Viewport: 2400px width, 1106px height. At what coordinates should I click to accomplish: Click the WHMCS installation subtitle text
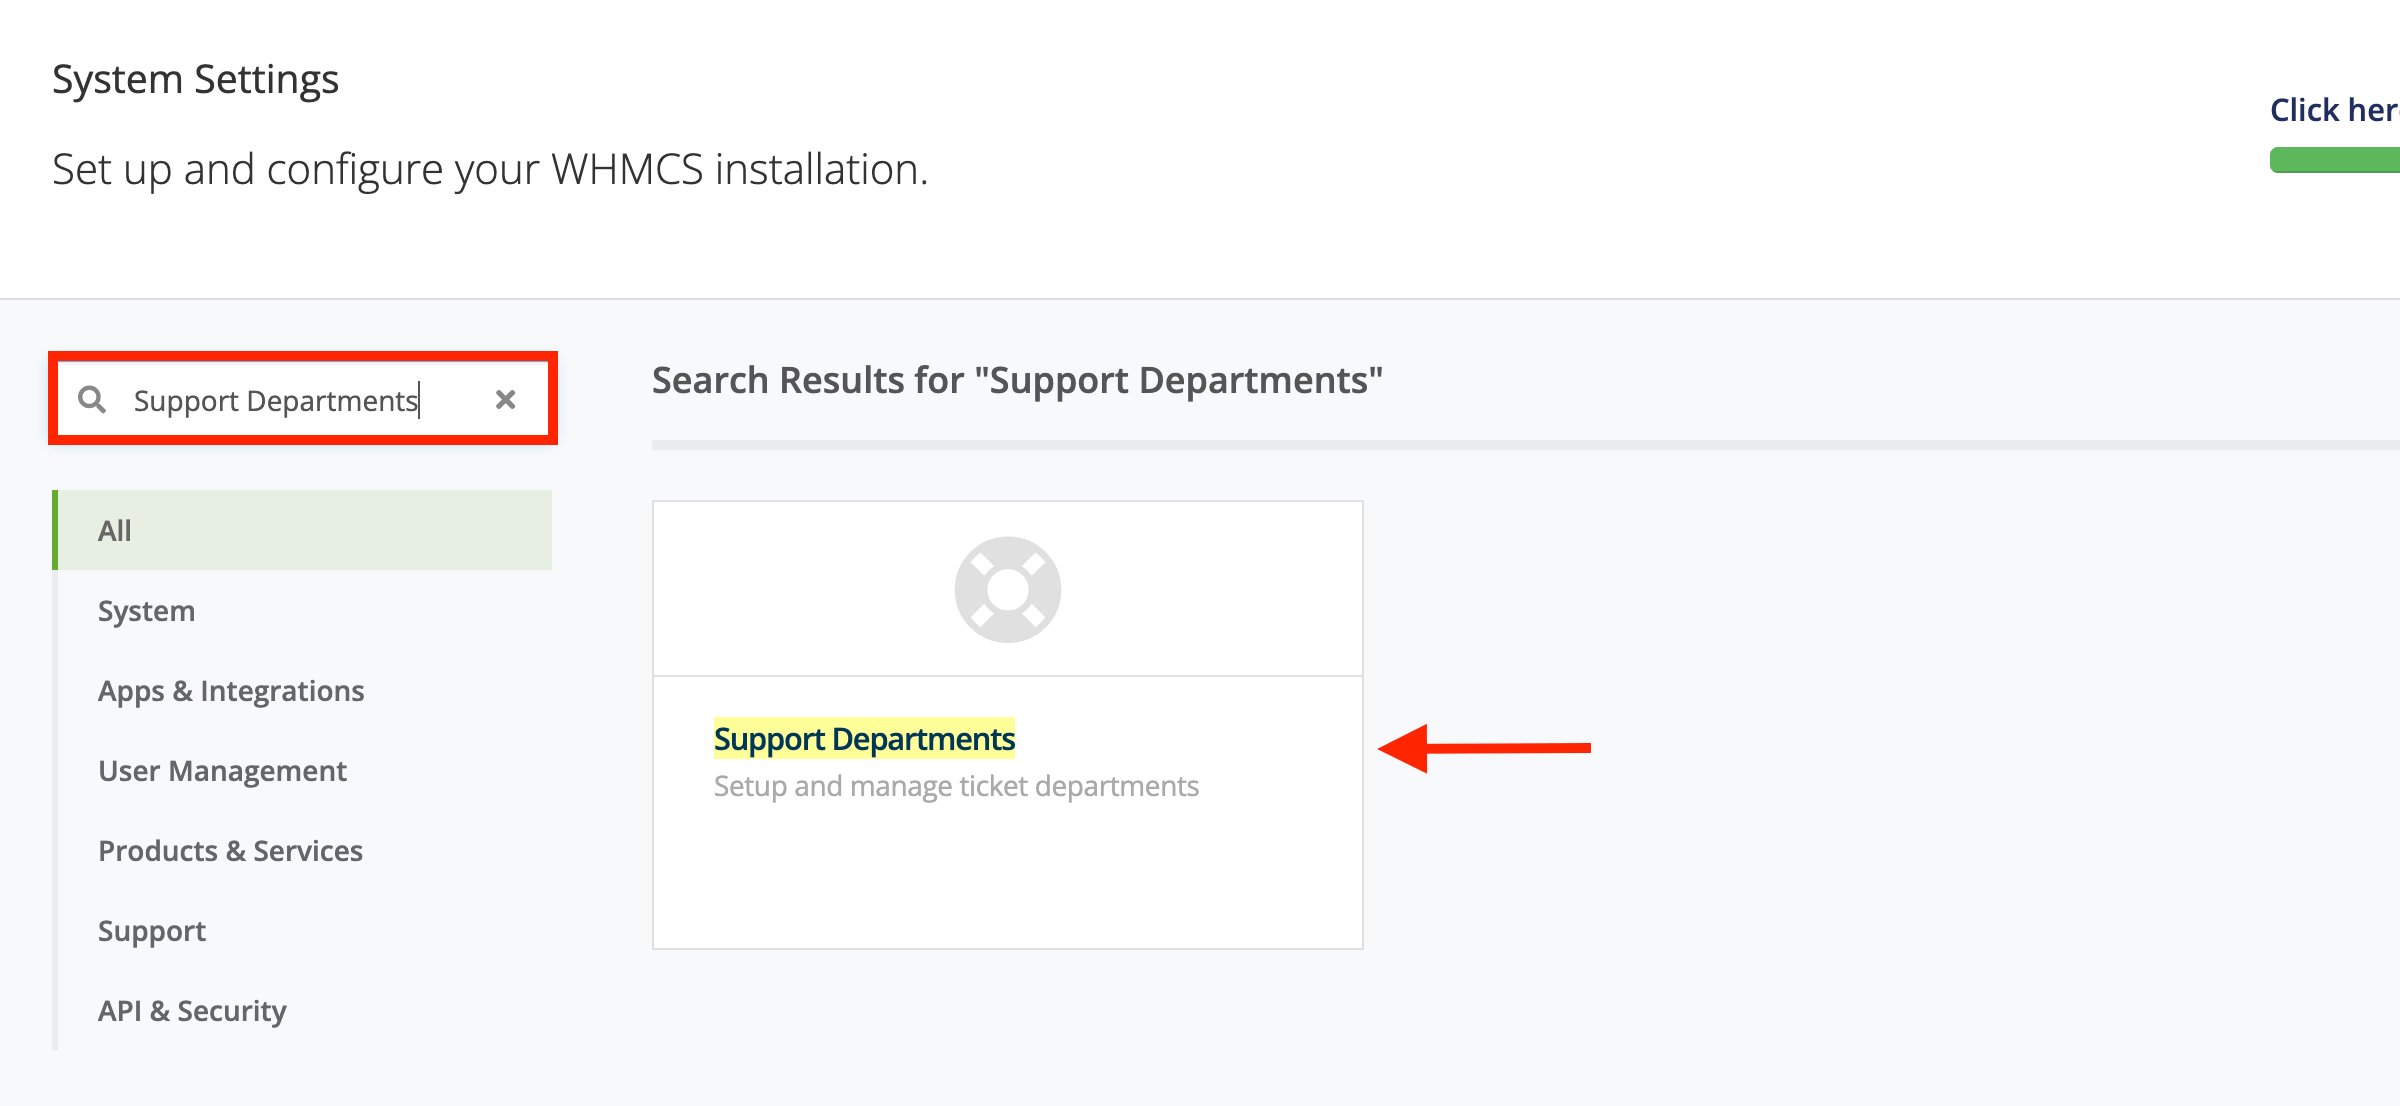pos(489,169)
